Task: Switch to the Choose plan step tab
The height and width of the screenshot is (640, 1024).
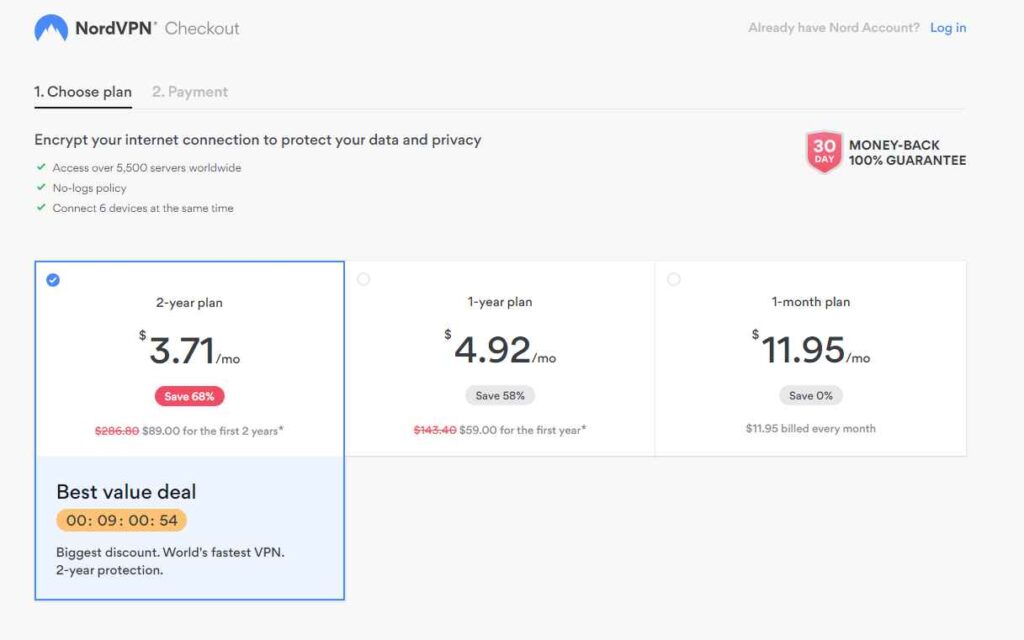Action: coord(83,92)
